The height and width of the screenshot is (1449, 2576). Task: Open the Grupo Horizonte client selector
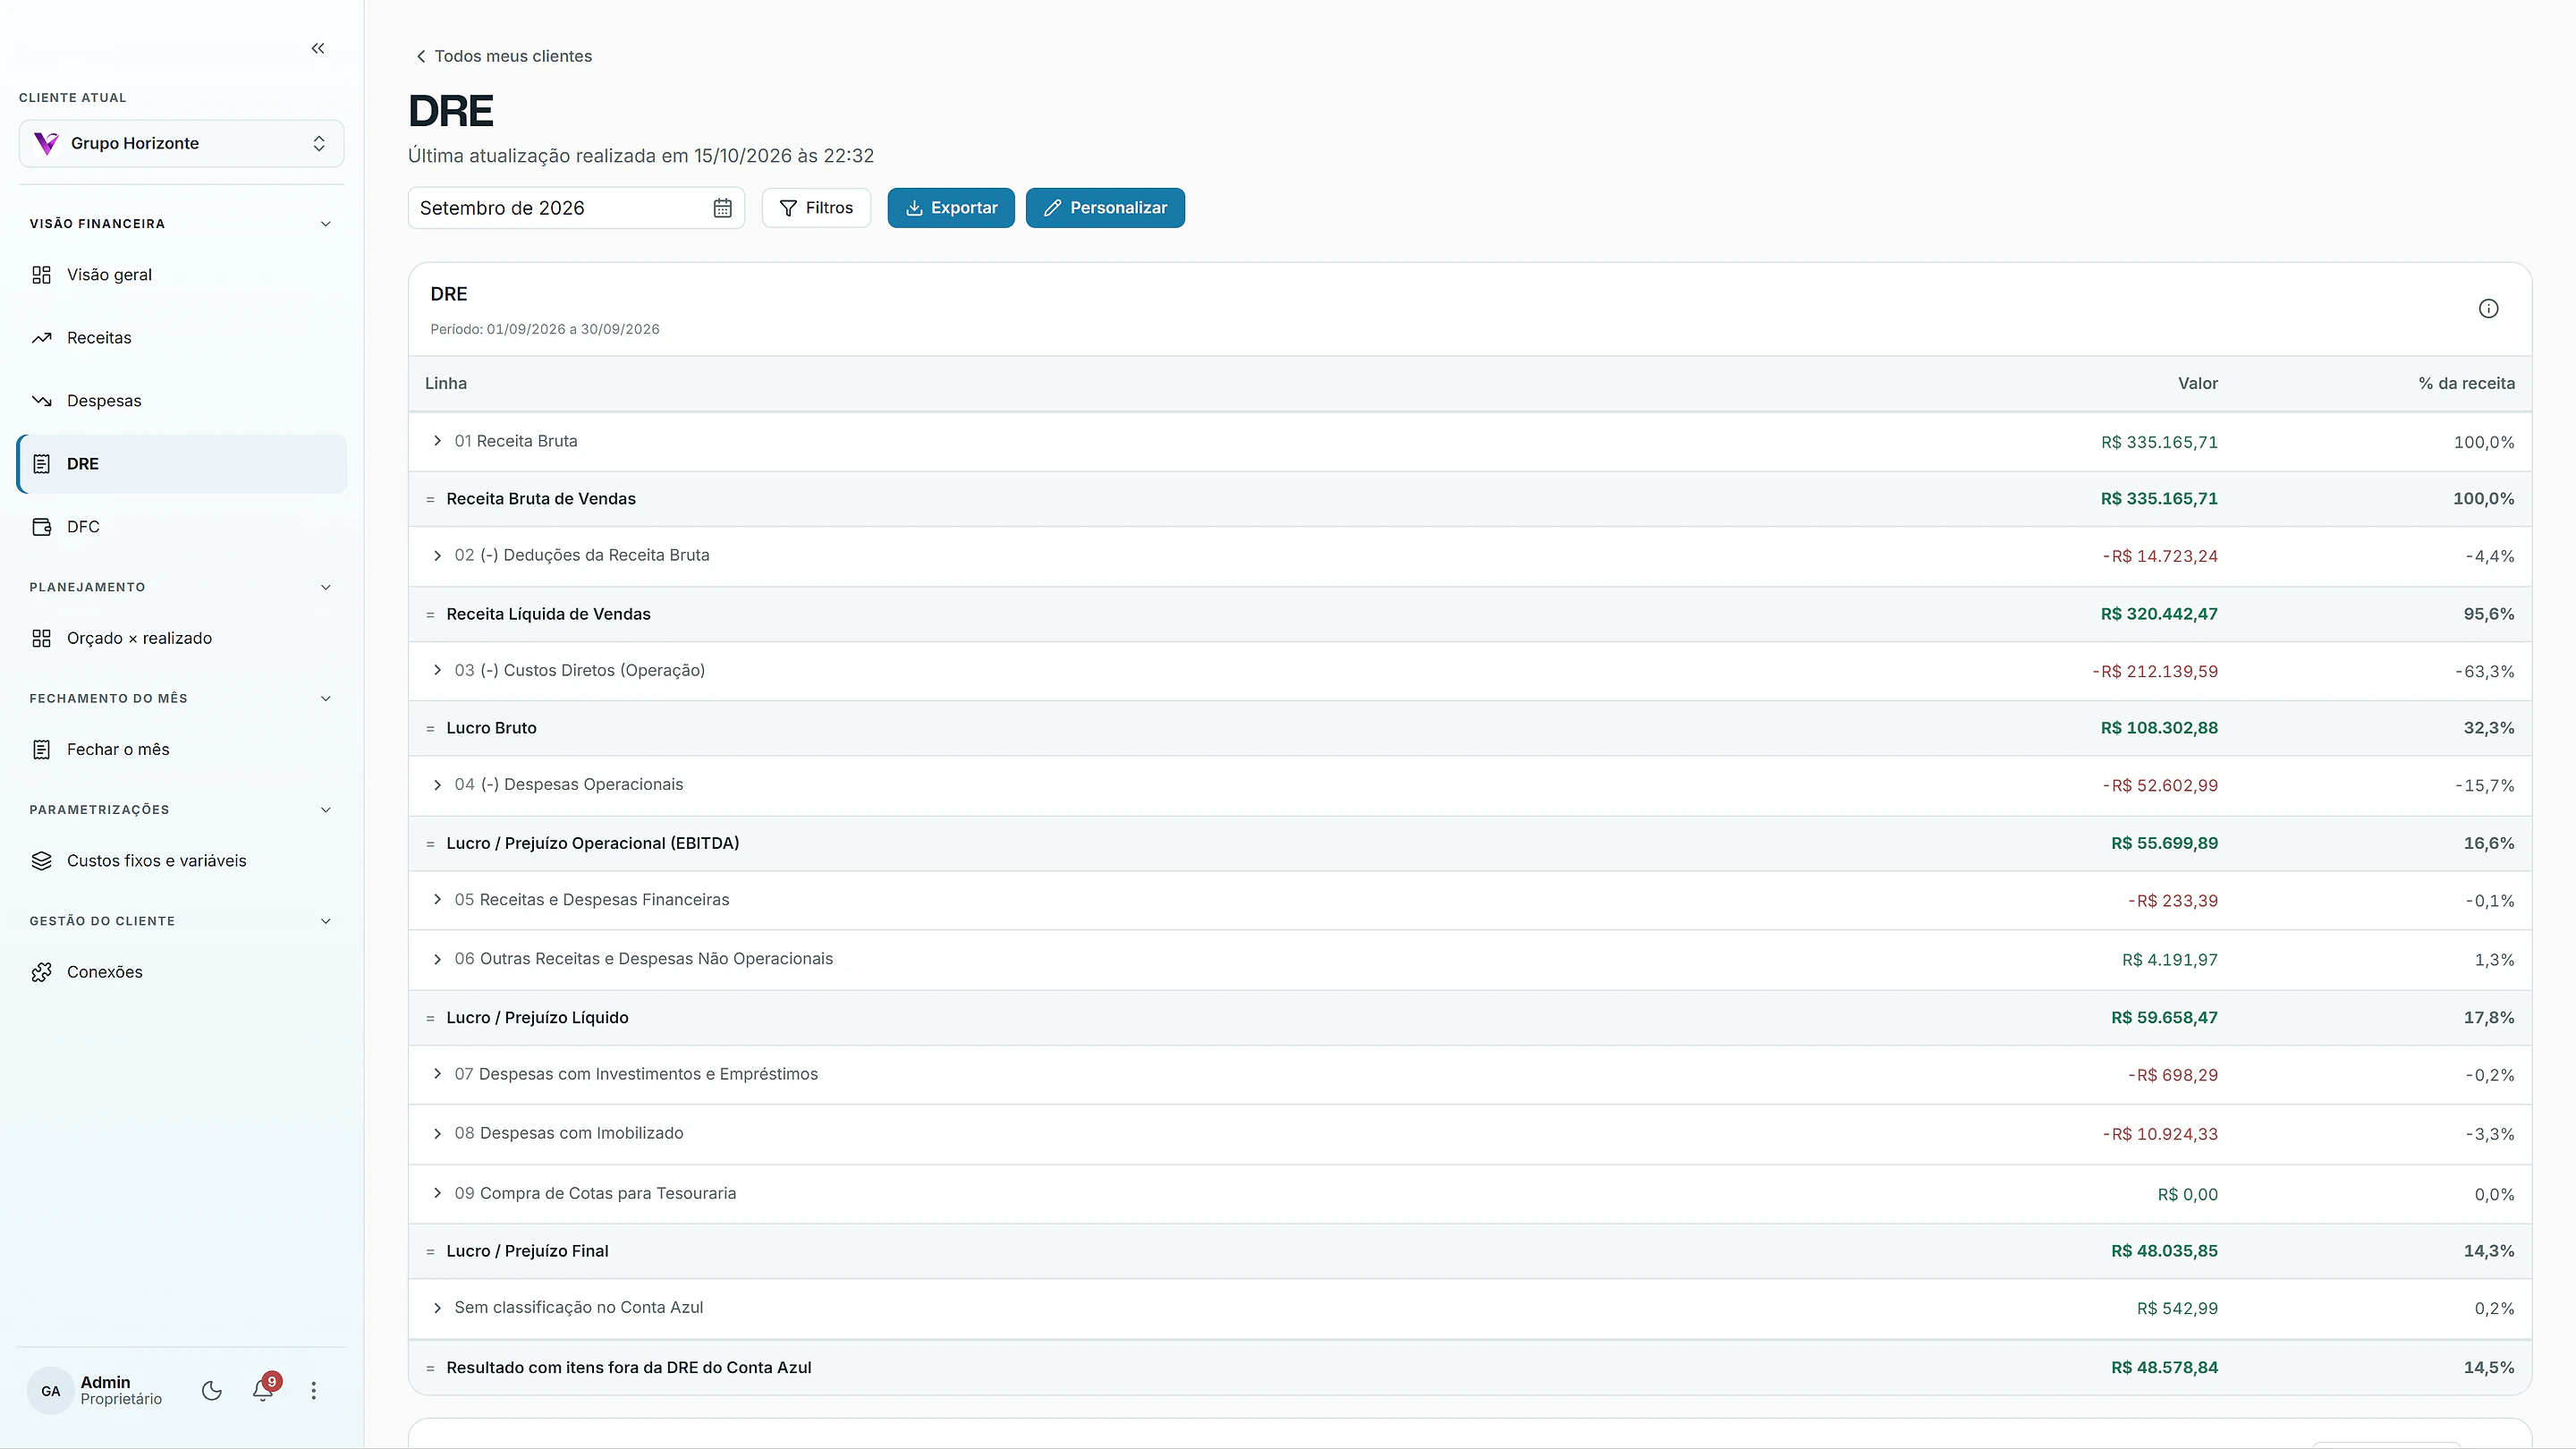coord(181,143)
